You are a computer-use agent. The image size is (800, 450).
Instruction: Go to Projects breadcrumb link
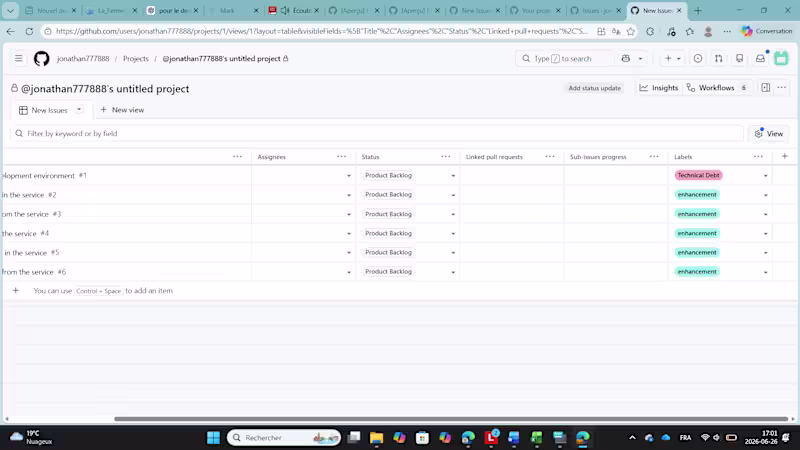[x=136, y=59]
